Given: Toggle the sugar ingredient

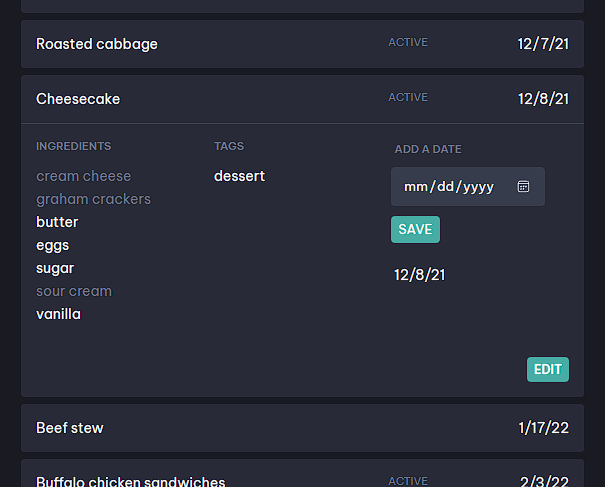Looking at the screenshot, I should click(x=55, y=268).
